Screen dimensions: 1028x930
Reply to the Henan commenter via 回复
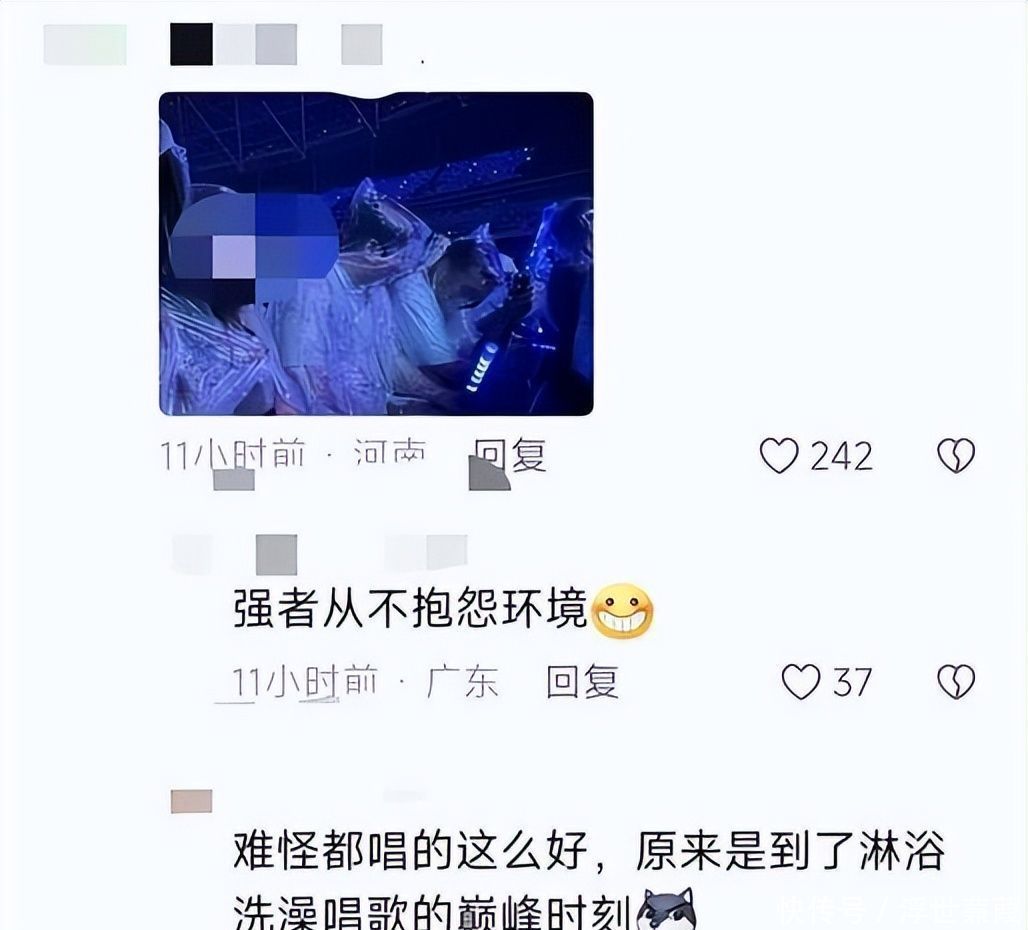coord(510,455)
